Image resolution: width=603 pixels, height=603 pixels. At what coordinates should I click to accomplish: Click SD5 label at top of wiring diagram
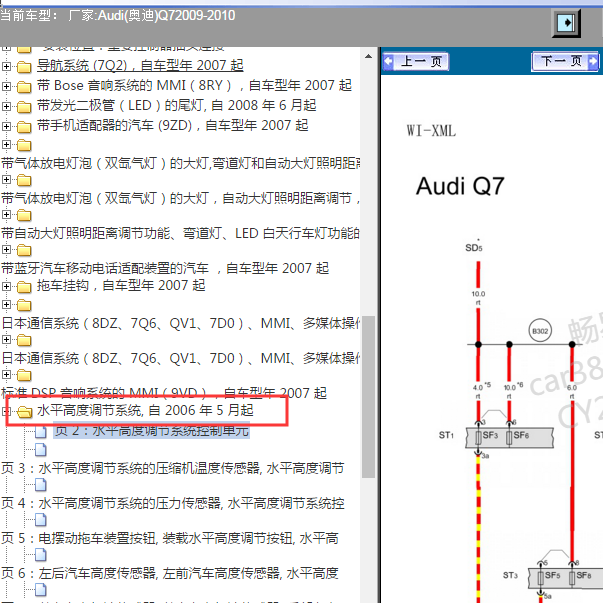(474, 248)
